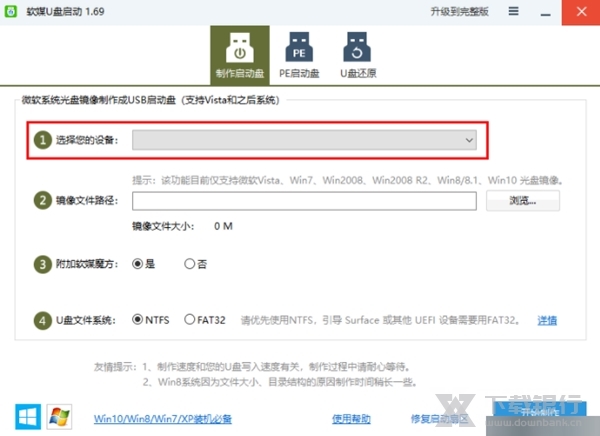
Task: Click the 镜像文件大小: label text
Action: (163, 226)
